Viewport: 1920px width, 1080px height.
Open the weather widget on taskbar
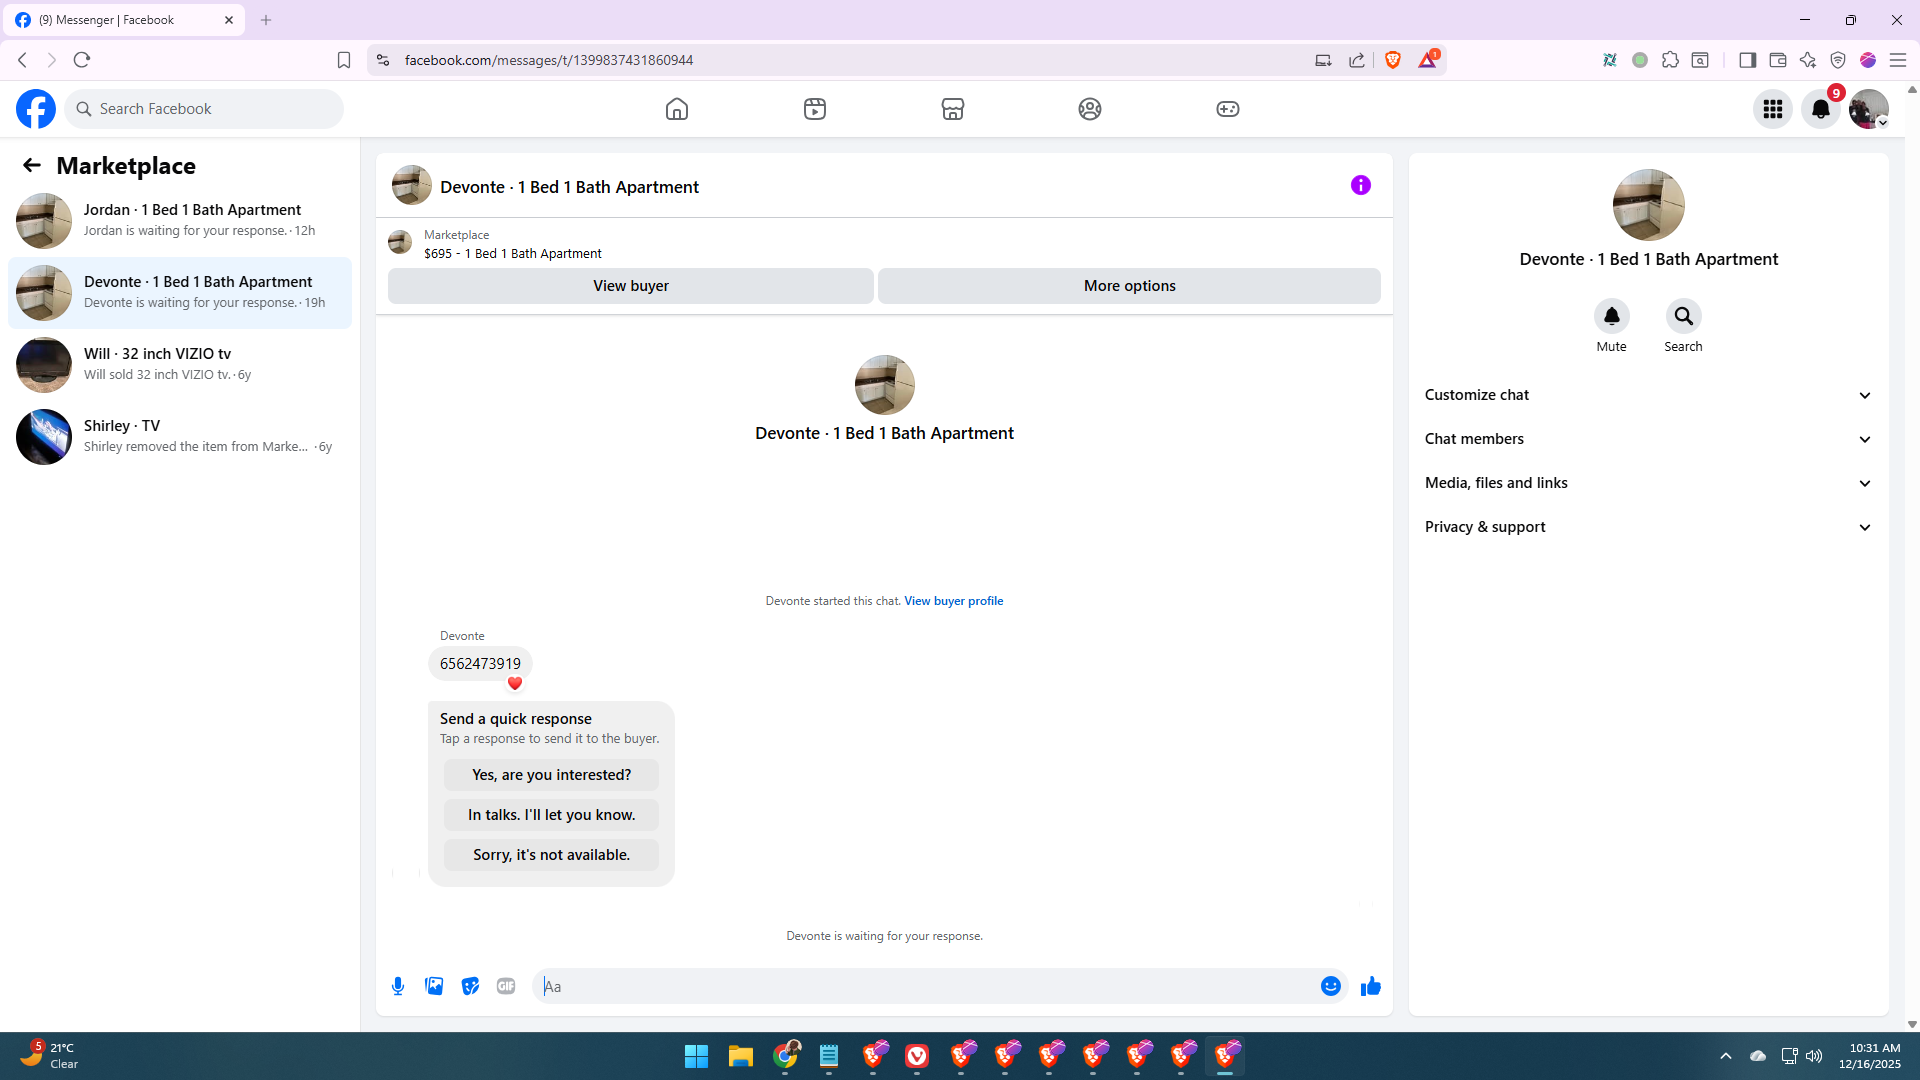click(x=49, y=1056)
